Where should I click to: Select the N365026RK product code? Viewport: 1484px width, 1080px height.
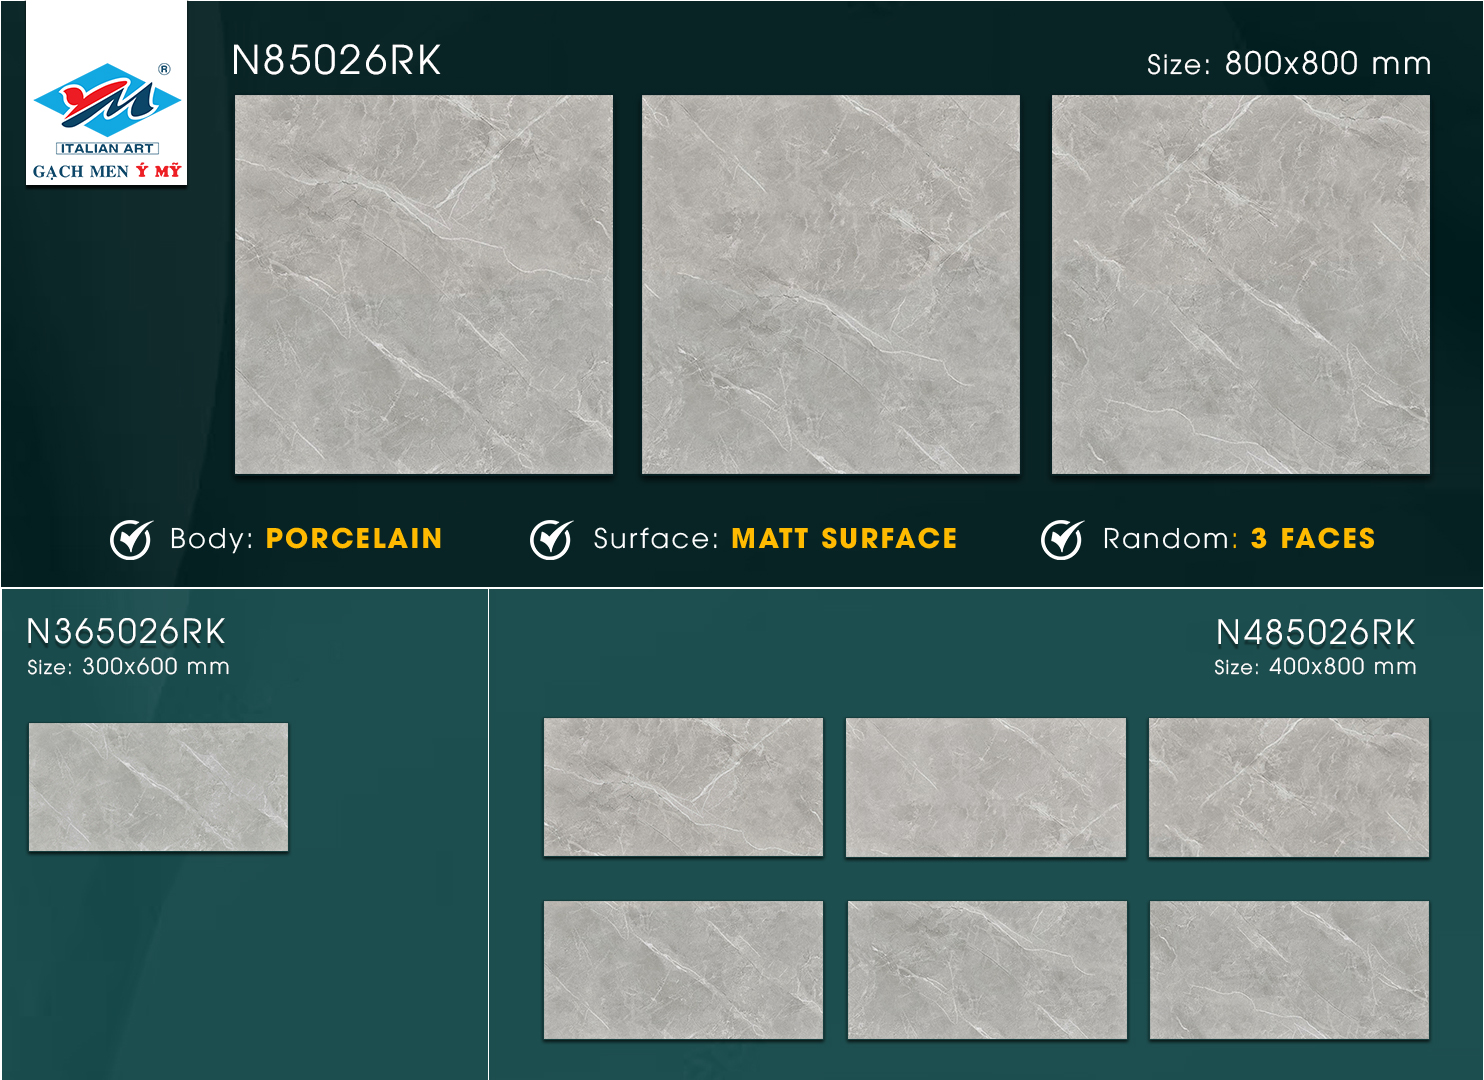tap(126, 632)
